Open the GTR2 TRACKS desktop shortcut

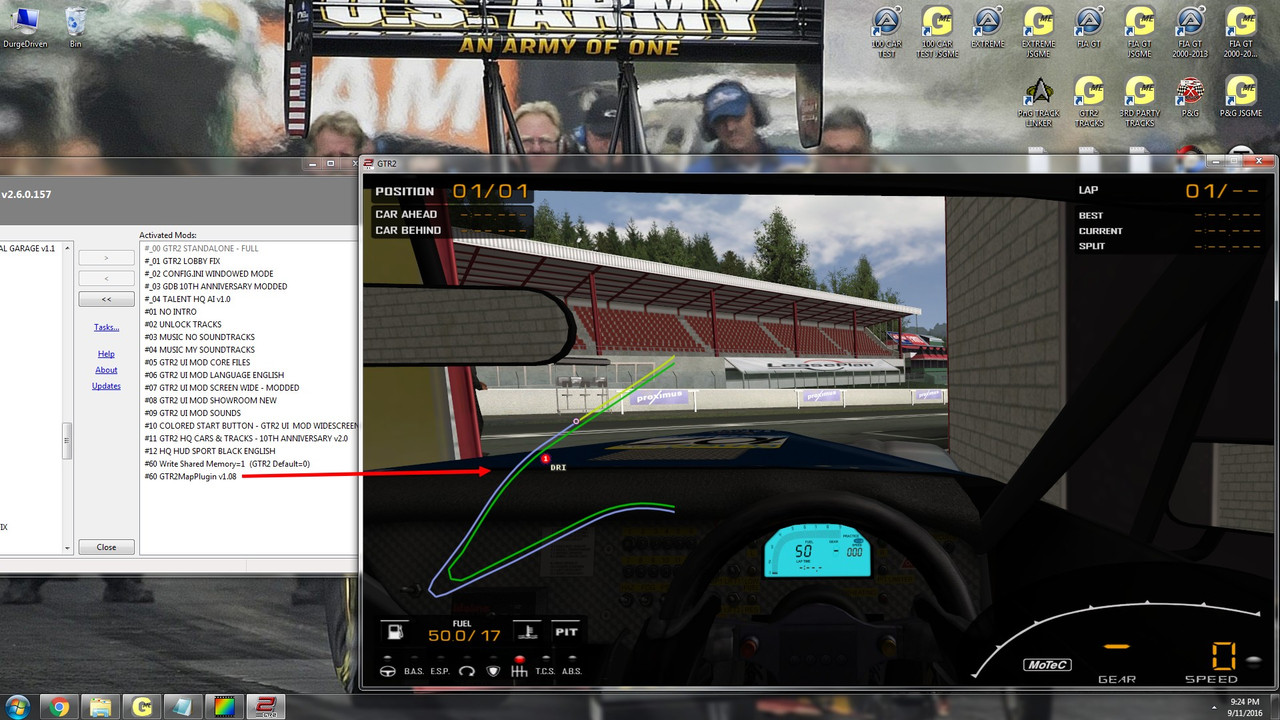click(x=1089, y=103)
